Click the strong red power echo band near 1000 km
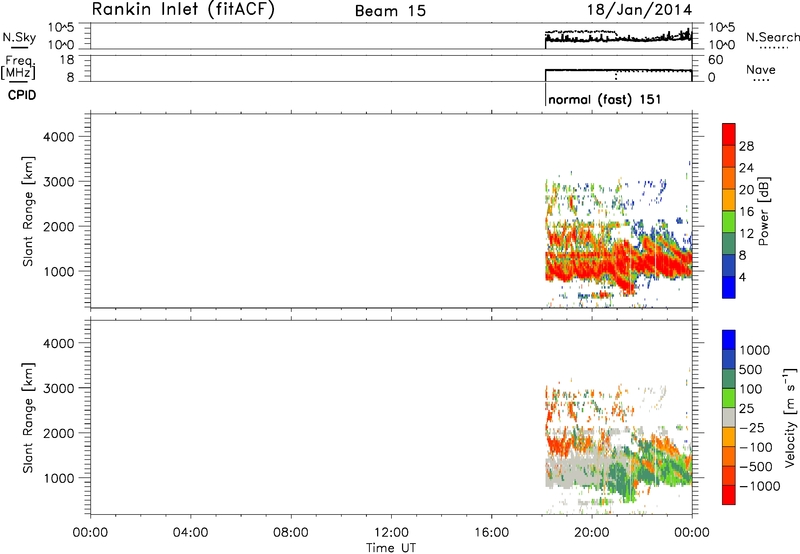800x554 pixels. click(617, 263)
